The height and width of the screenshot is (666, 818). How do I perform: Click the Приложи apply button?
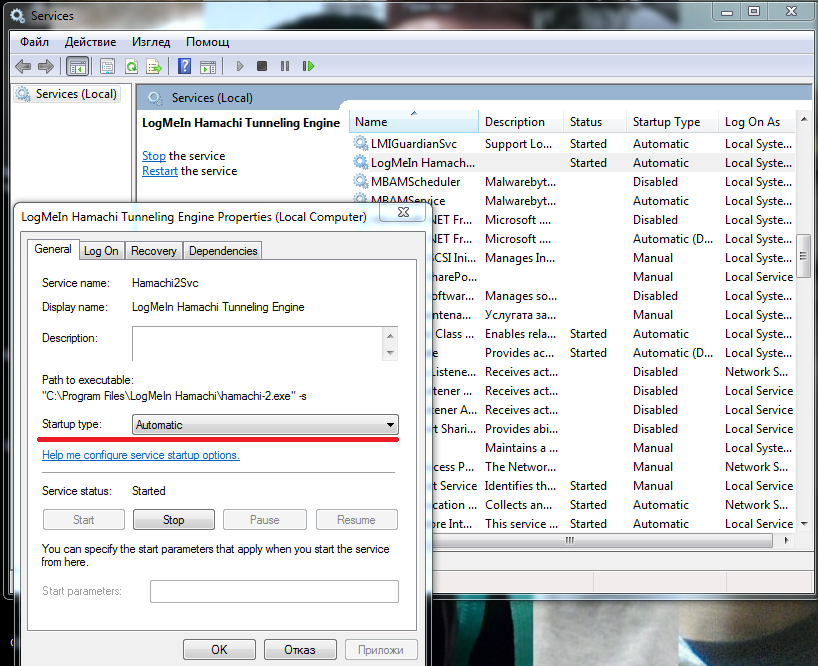pyautogui.click(x=381, y=649)
